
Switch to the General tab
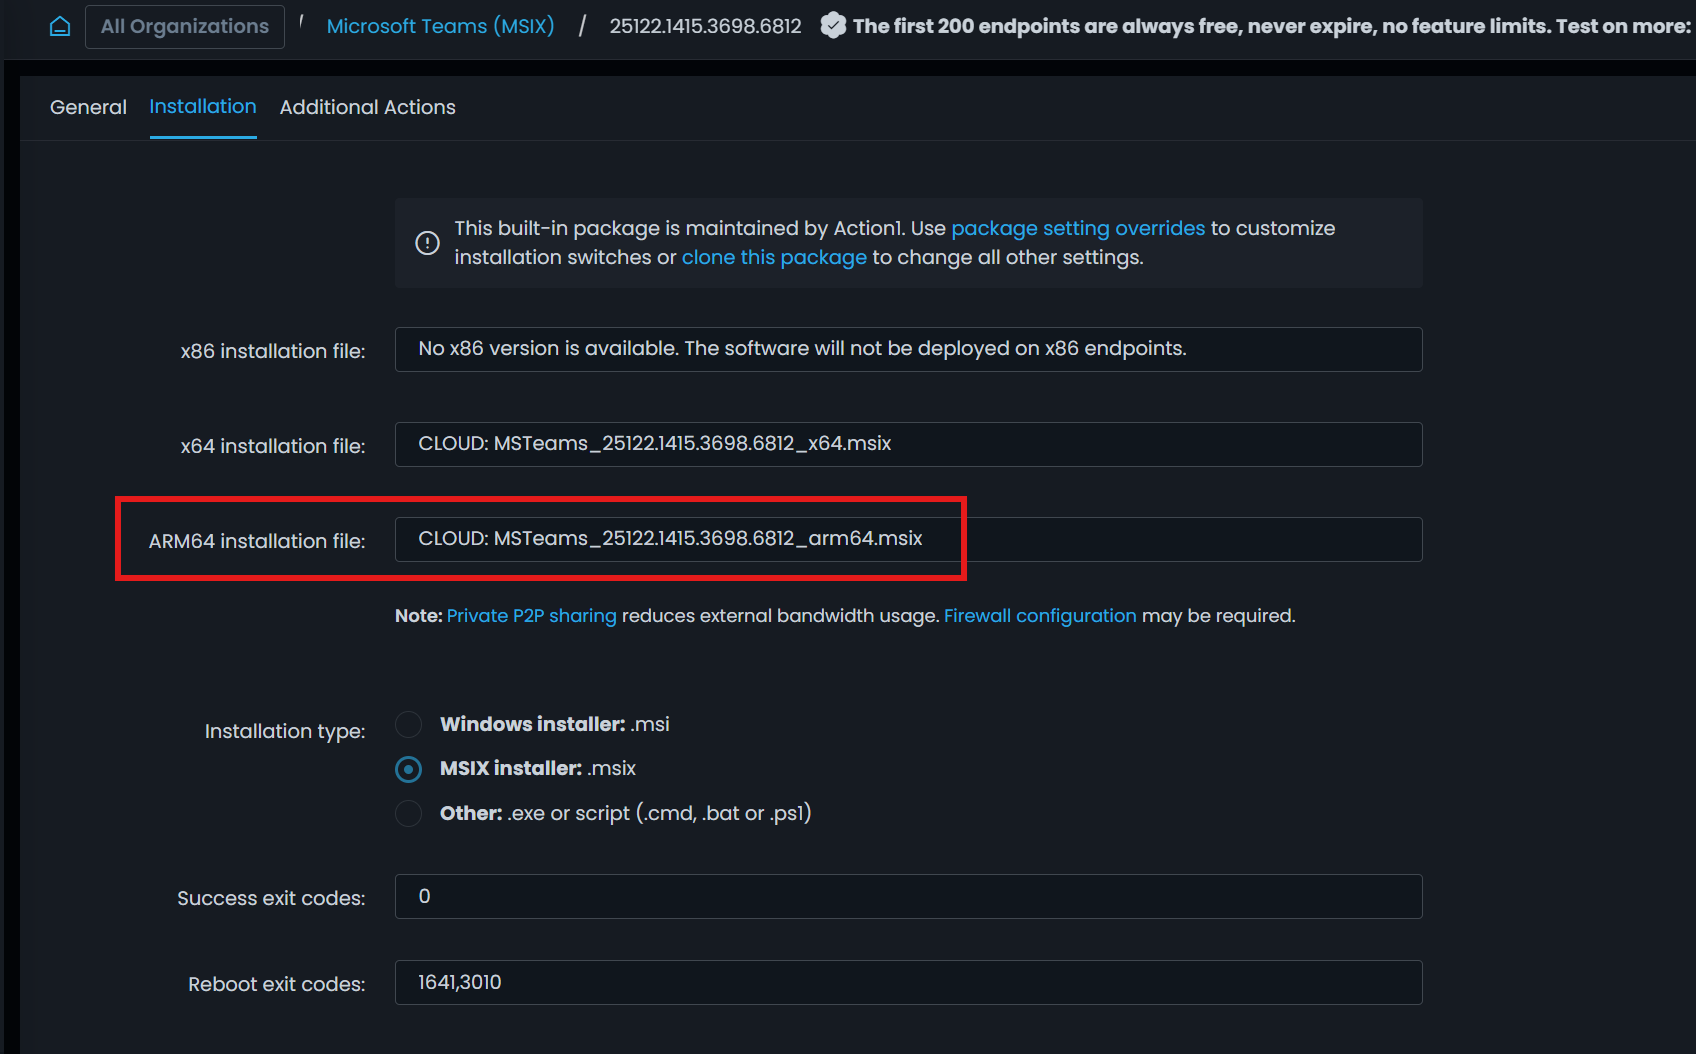(x=88, y=107)
